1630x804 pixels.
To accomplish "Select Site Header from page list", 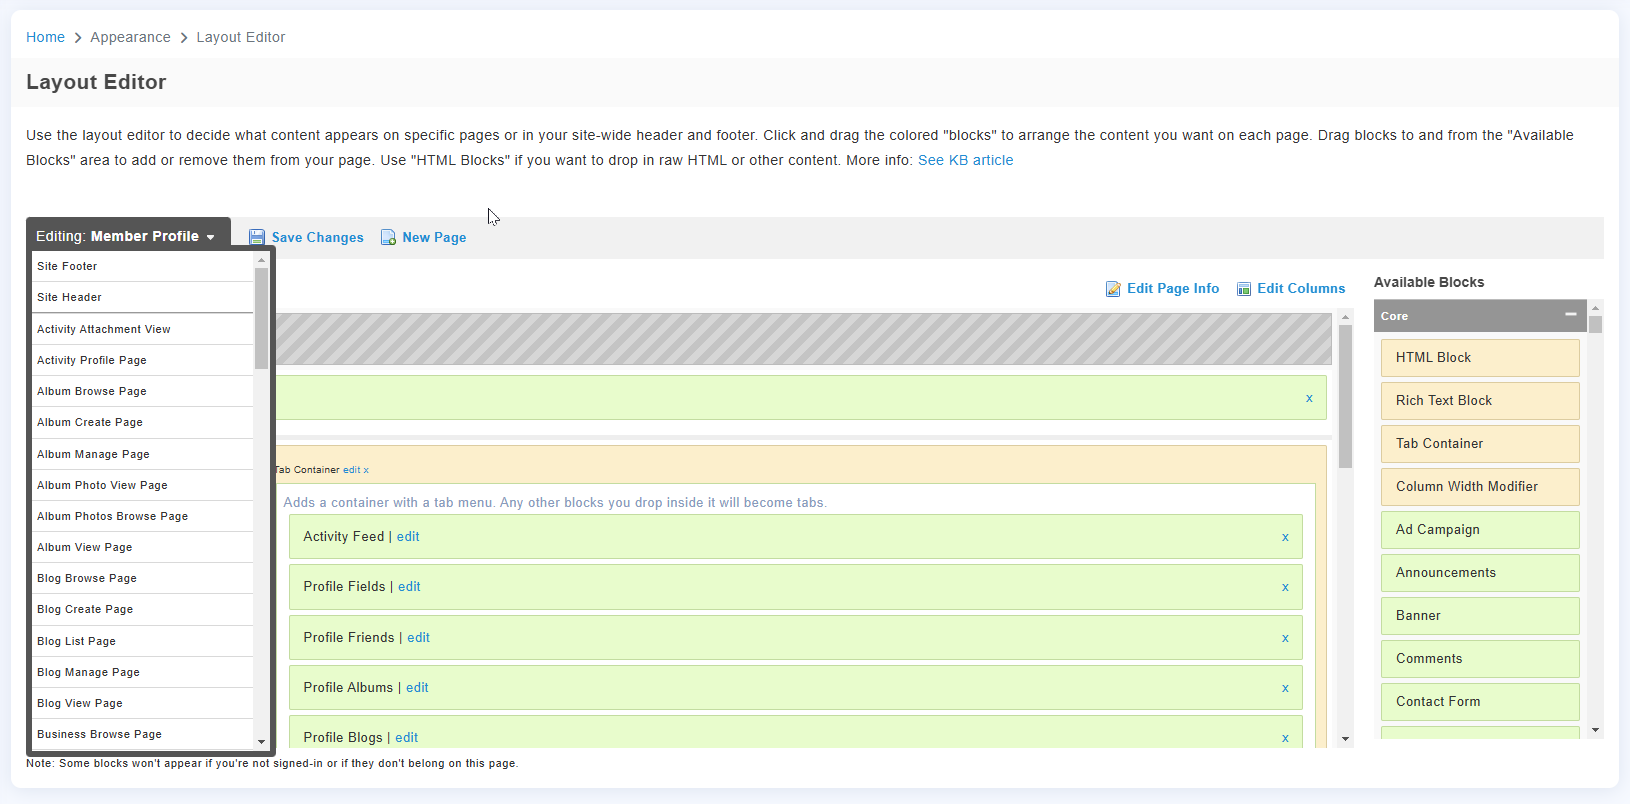I will [142, 297].
